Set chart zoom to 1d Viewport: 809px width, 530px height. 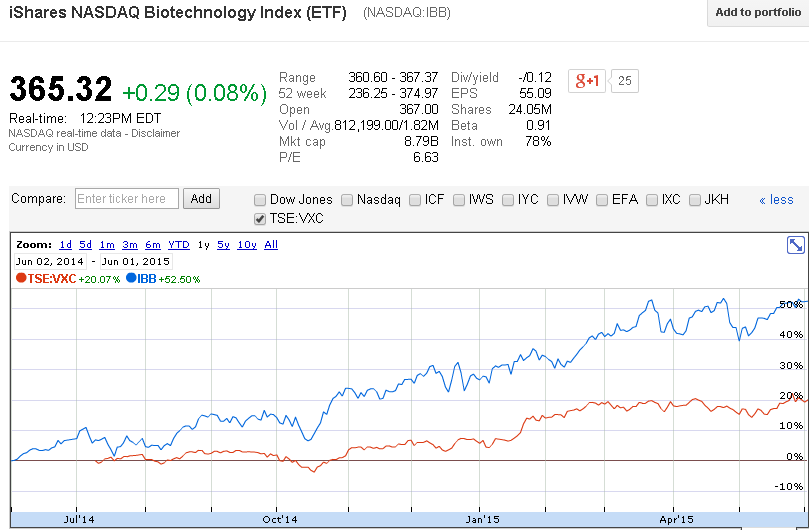tap(65, 245)
